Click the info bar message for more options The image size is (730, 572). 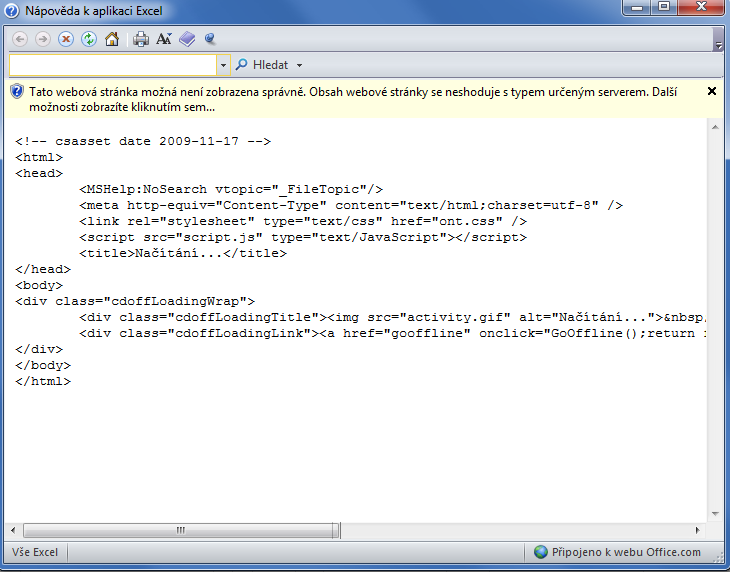click(353, 99)
